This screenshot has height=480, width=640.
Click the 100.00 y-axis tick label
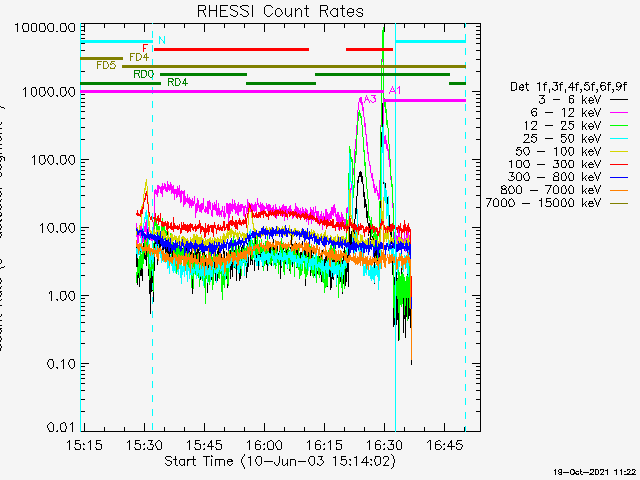[53, 160]
